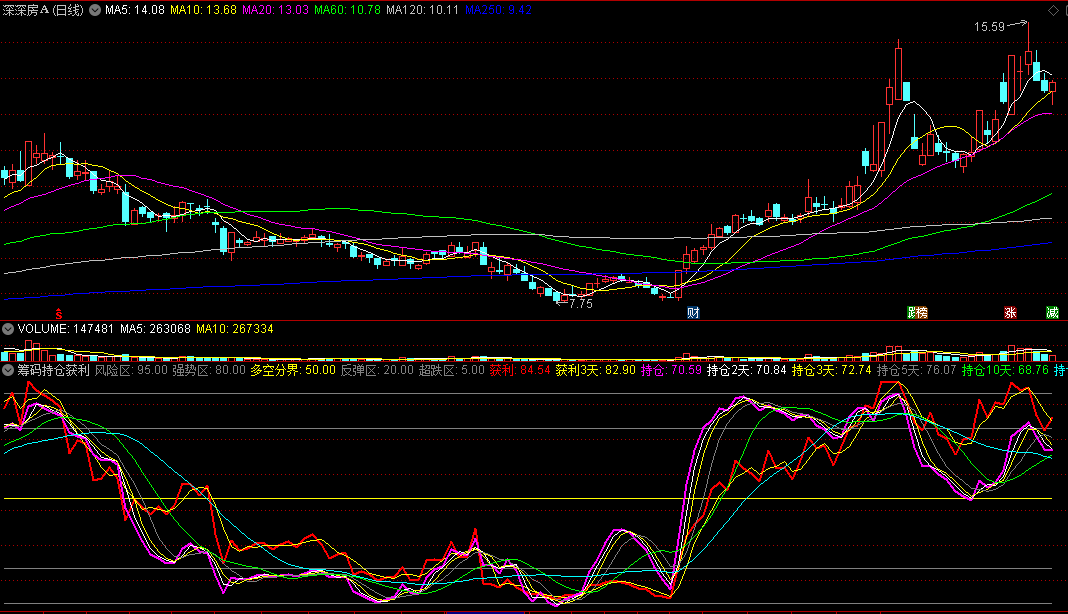Click the 反弹区: 20.00 label
This screenshot has height=614, width=1068.
point(377,370)
